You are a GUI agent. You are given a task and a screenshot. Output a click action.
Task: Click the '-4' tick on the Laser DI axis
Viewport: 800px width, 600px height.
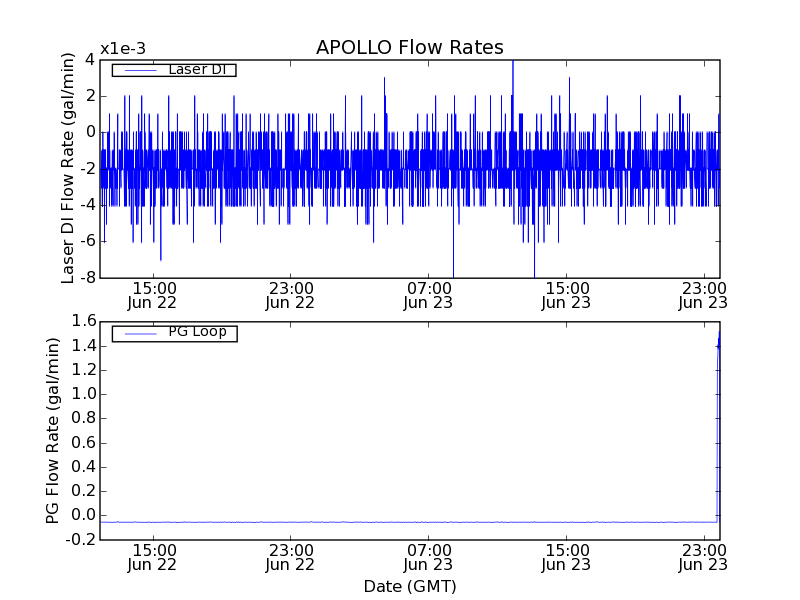[x=87, y=206]
